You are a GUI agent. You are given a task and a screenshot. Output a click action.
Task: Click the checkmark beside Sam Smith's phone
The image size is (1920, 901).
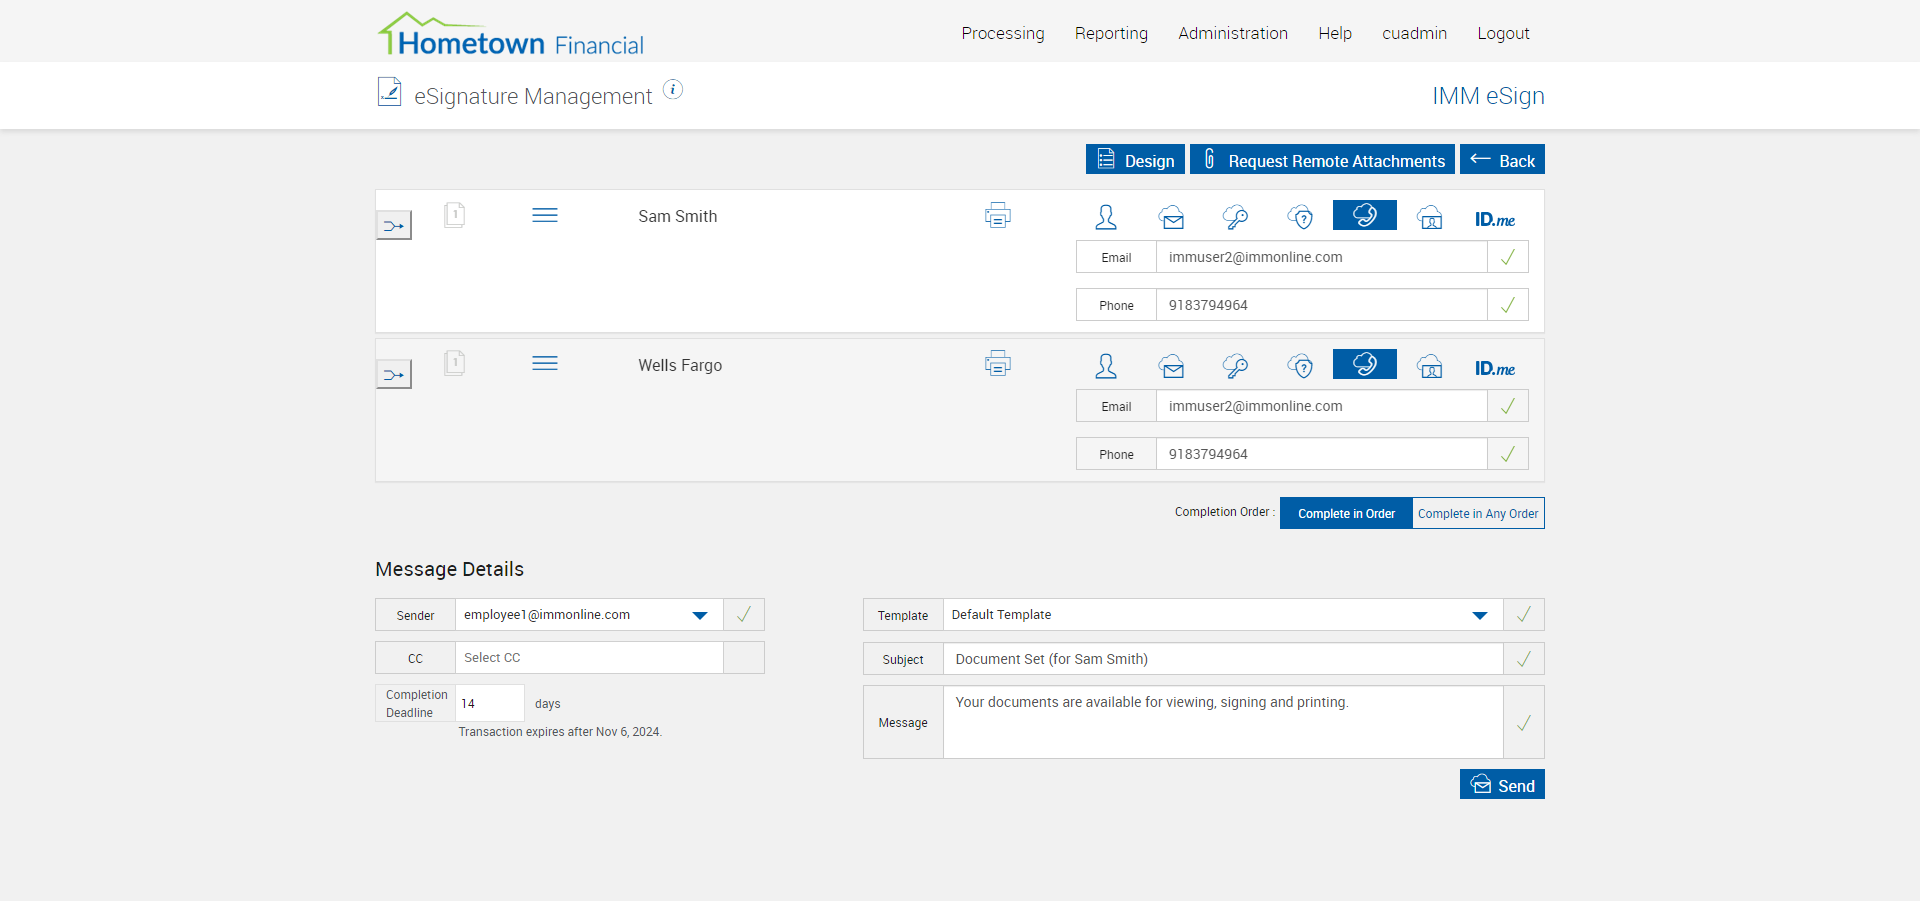(x=1508, y=305)
